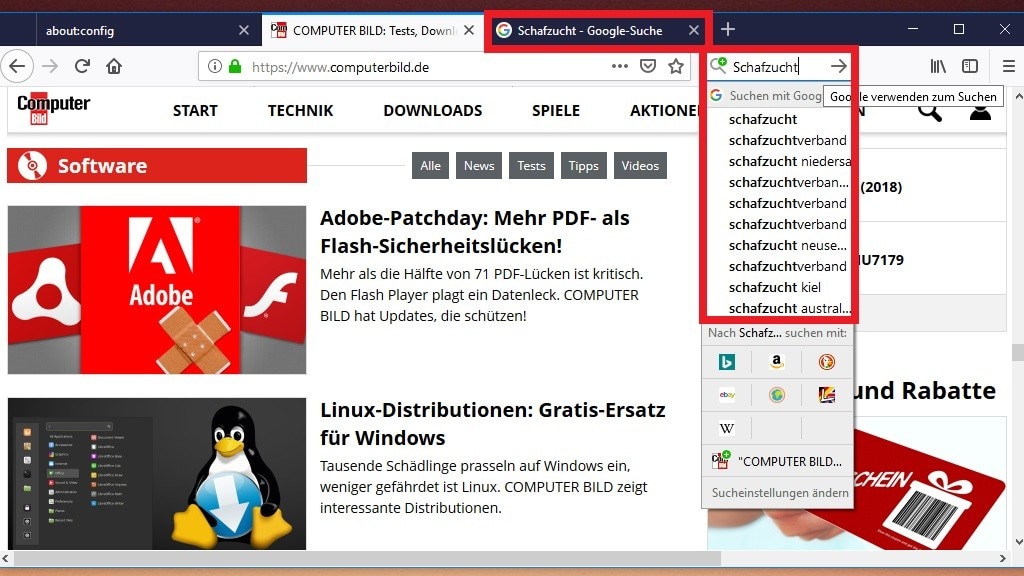Click the vertical scrollbar down arrow

[x=1017, y=541]
